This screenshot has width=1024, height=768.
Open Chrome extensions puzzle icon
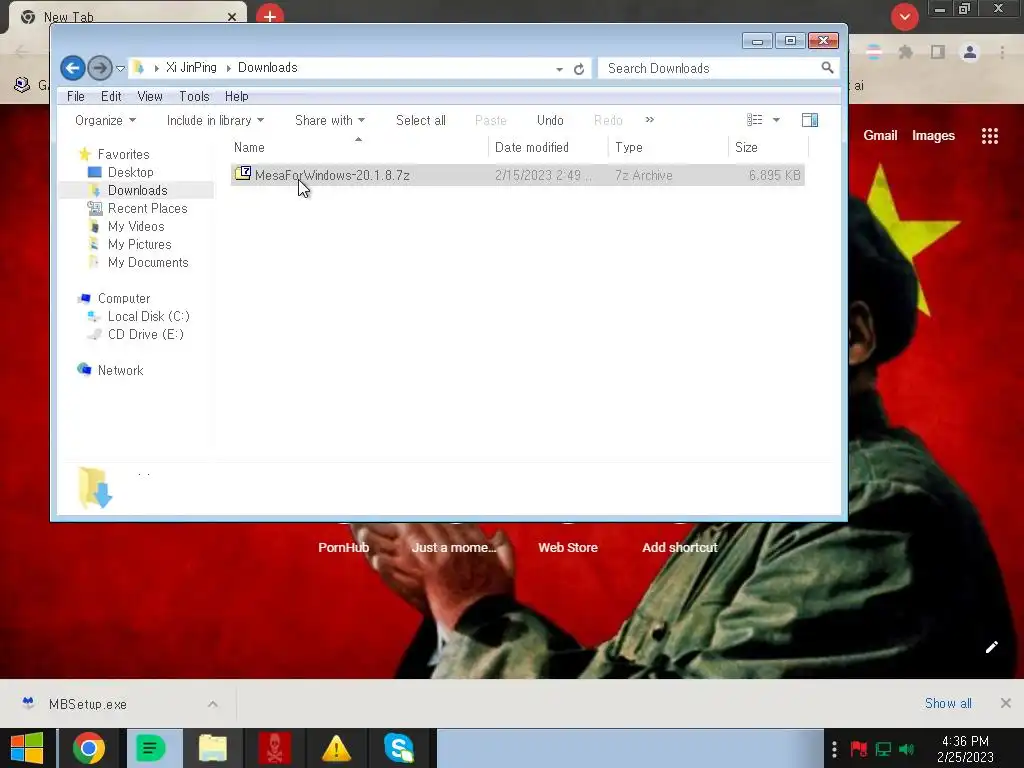click(x=905, y=52)
